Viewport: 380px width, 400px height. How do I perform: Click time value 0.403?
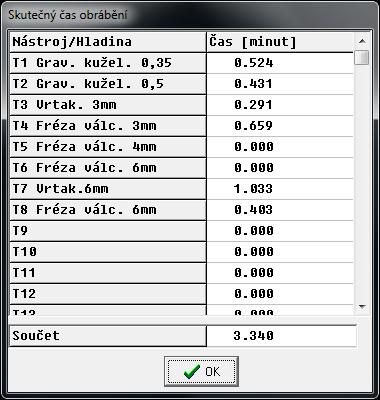253,210
